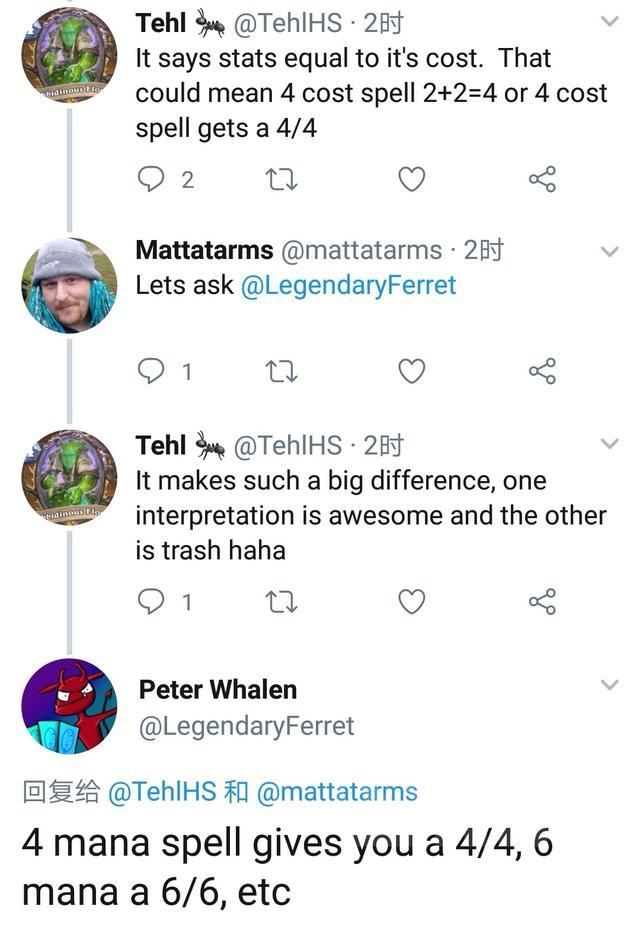Expand the menu chevron on Mattatarms' tweet
The height and width of the screenshot is (925, 640).
tap(609, 251)
